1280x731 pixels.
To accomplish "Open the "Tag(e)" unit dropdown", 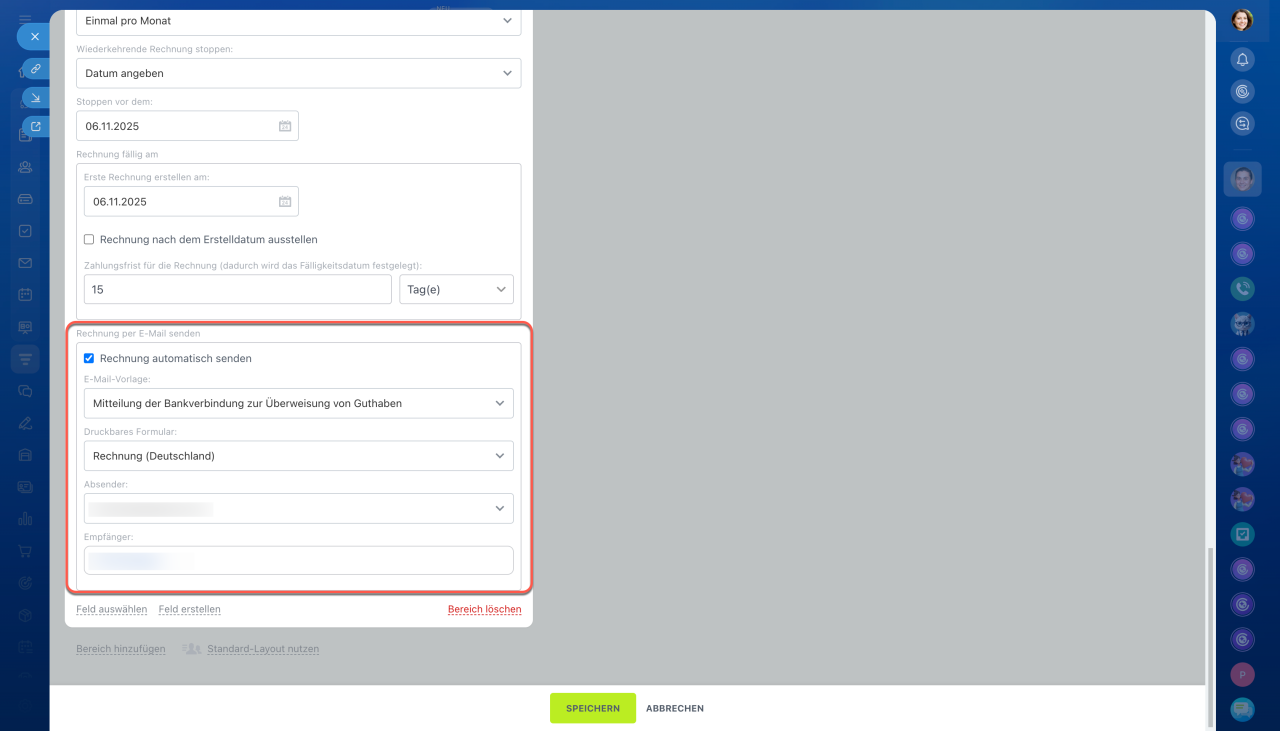I will click(x=456, y=290).
